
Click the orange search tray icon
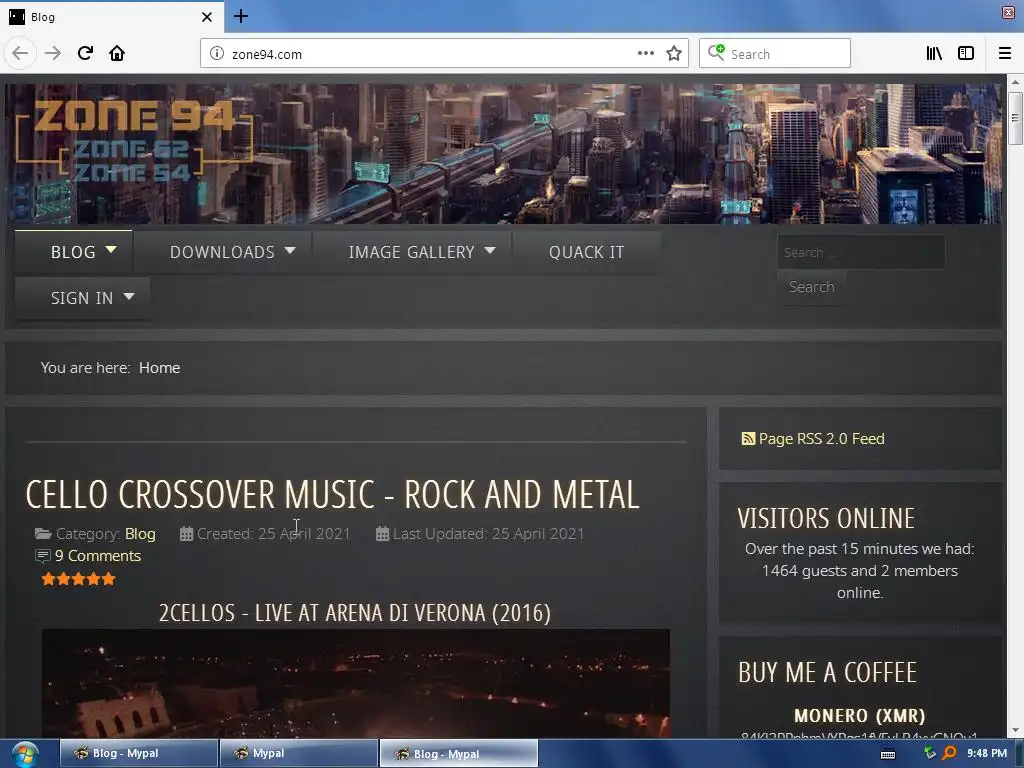click(949, 753)
